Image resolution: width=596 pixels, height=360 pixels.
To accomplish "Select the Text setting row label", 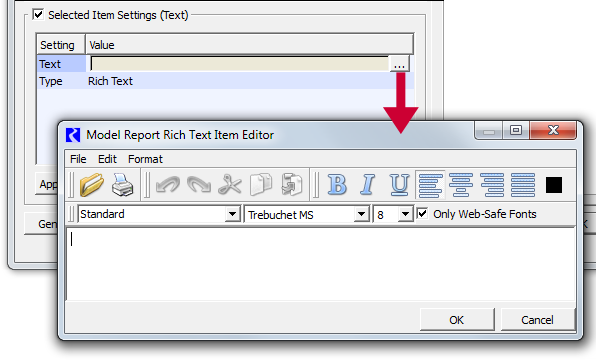I will tap(50, 64).
